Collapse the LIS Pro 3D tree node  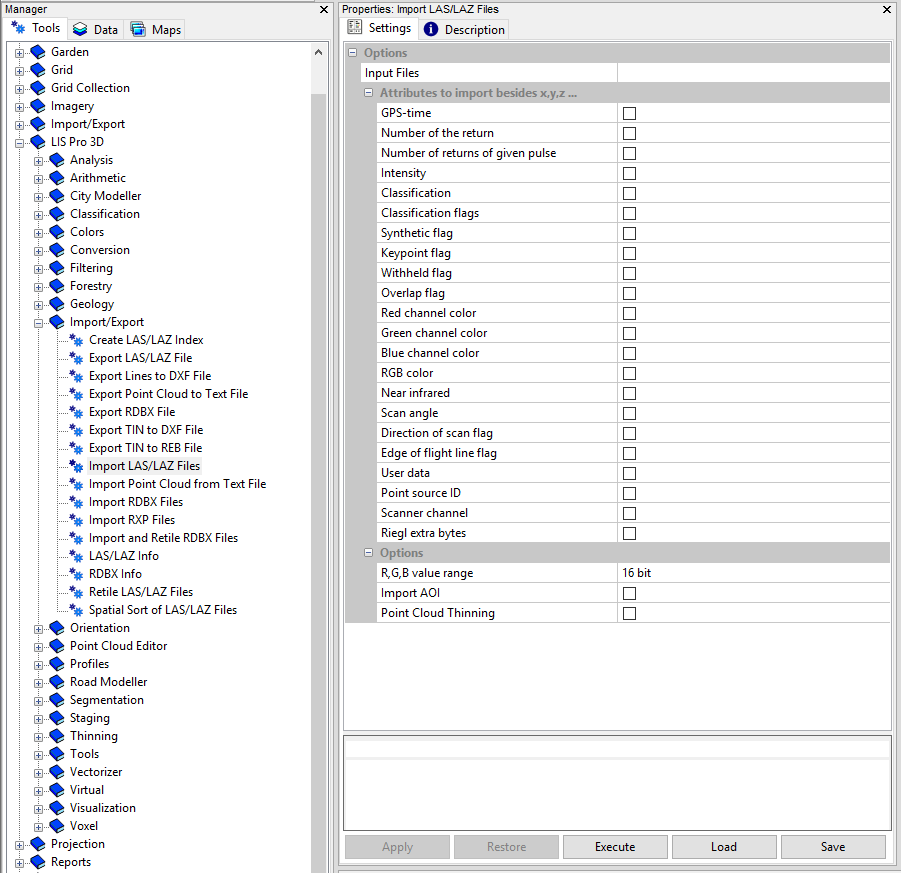[20, 143]
